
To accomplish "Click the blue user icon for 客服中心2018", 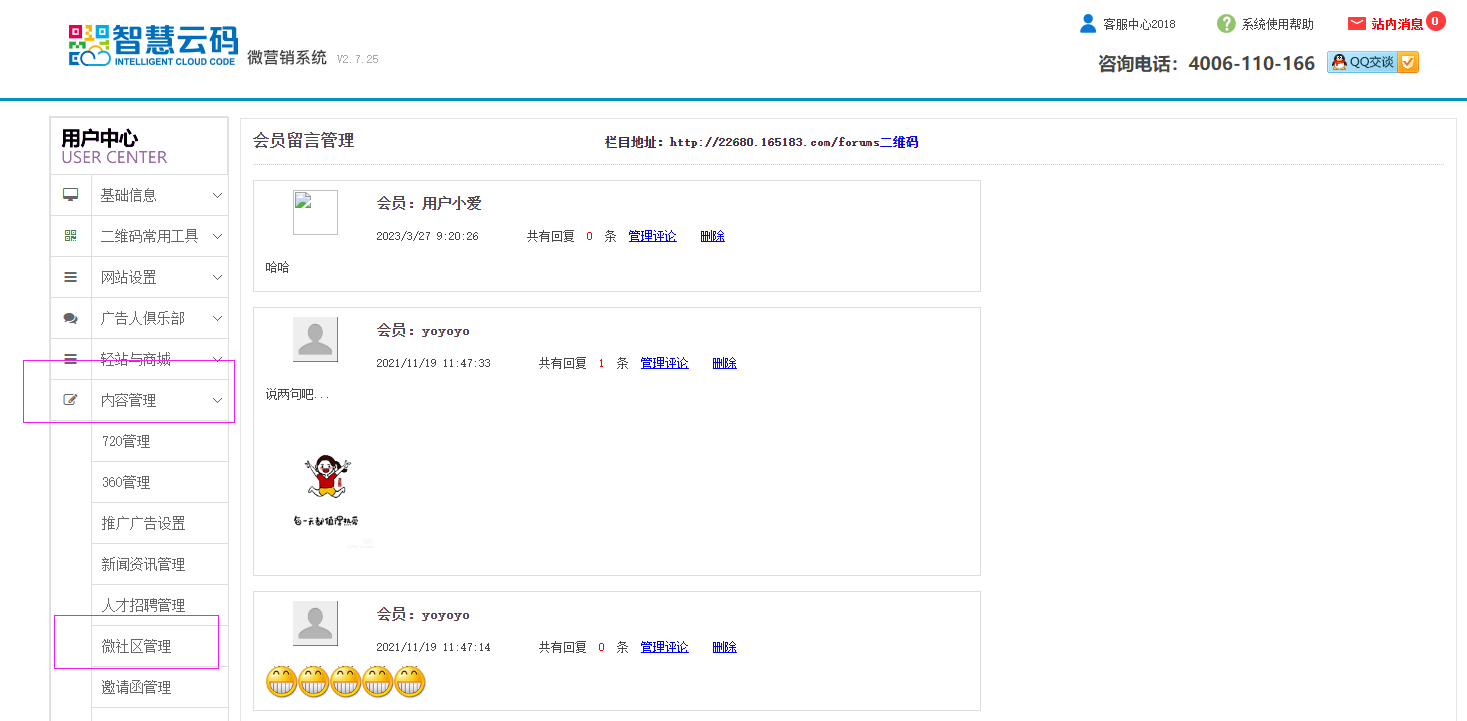I will (x=1088, y=24).
